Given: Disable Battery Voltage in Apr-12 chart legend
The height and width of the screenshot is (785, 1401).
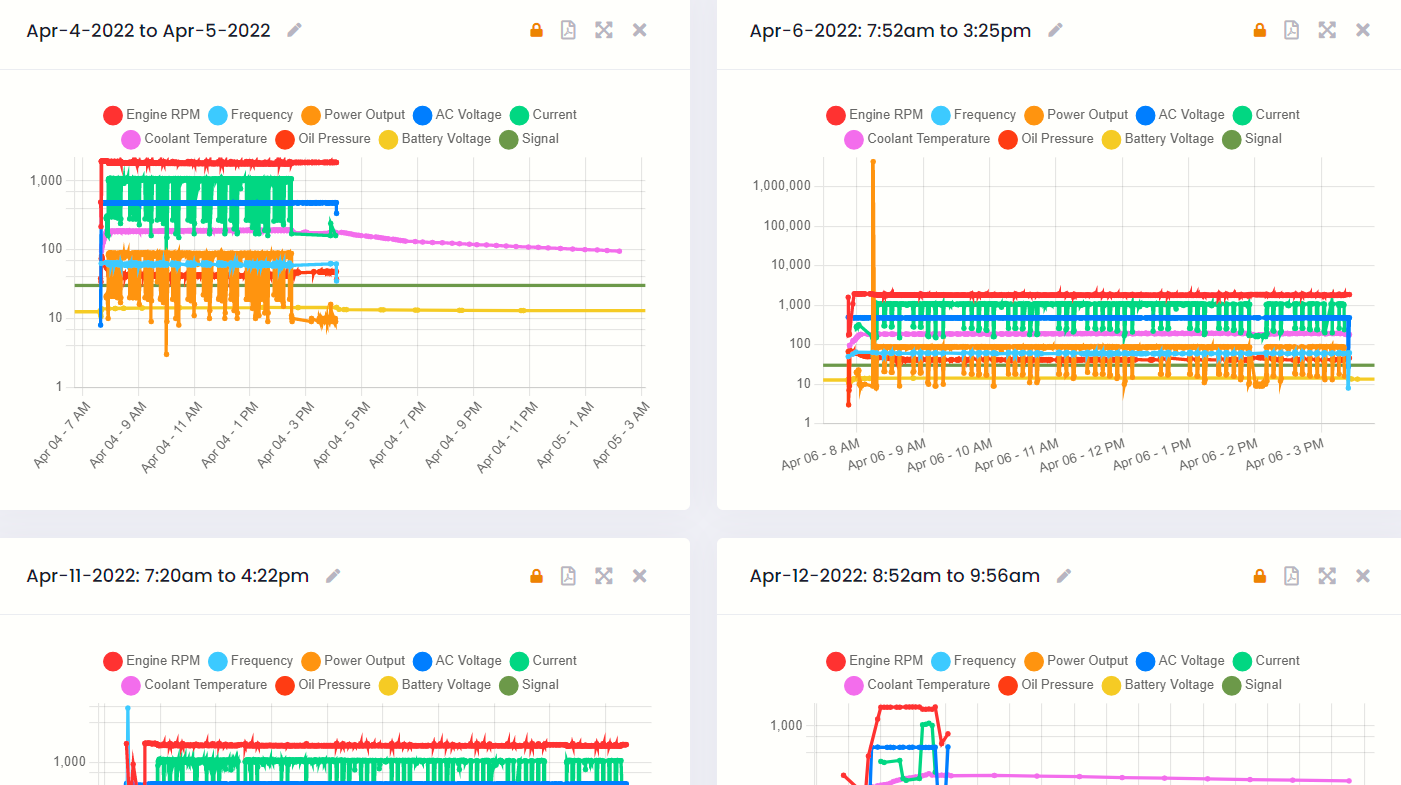Looking at the screenshot, I should click(x=1157, y=685).
